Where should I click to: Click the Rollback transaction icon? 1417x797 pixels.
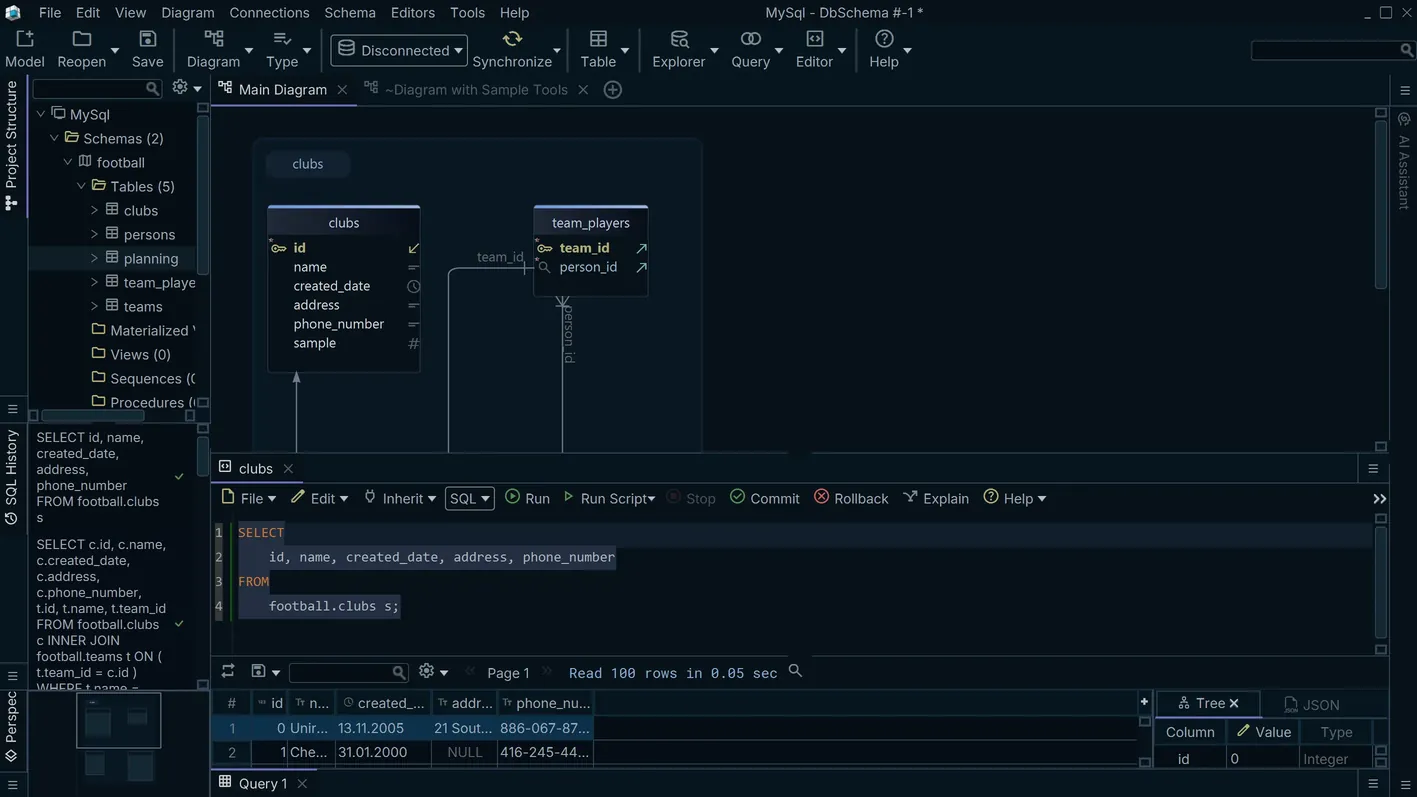(x=850, y=498)
